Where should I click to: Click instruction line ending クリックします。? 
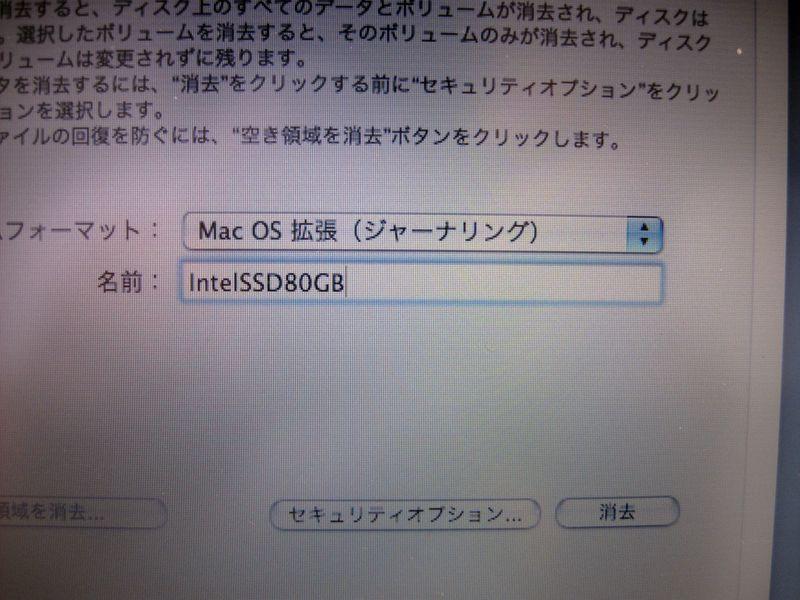pyautogui.click(x=310, y=137)
